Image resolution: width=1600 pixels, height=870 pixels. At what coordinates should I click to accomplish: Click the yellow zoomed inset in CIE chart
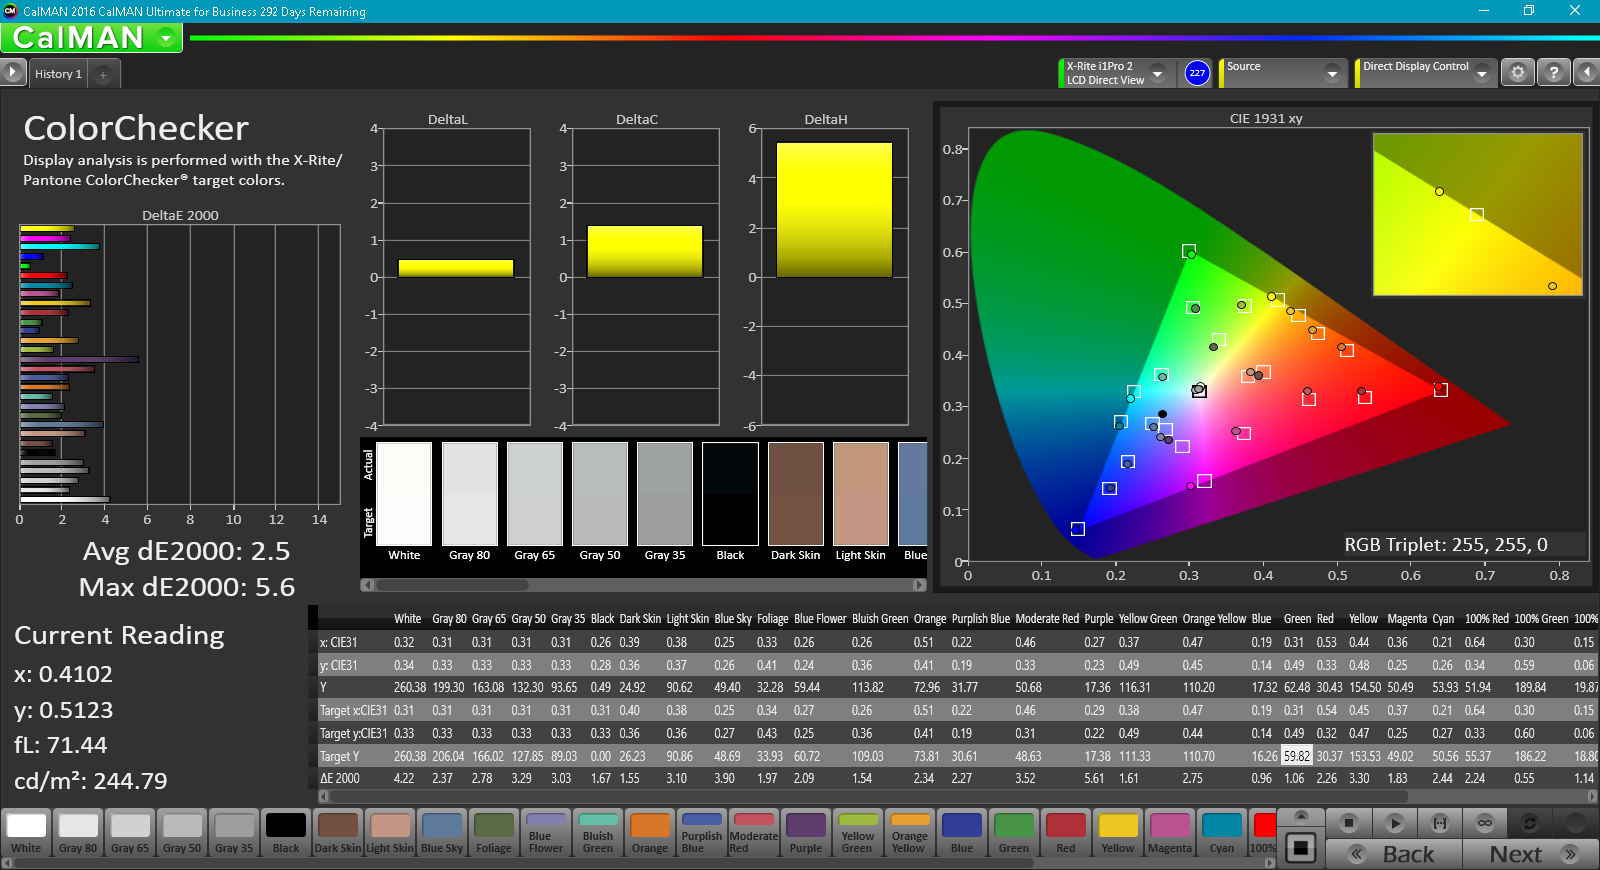coord(1478,214)
